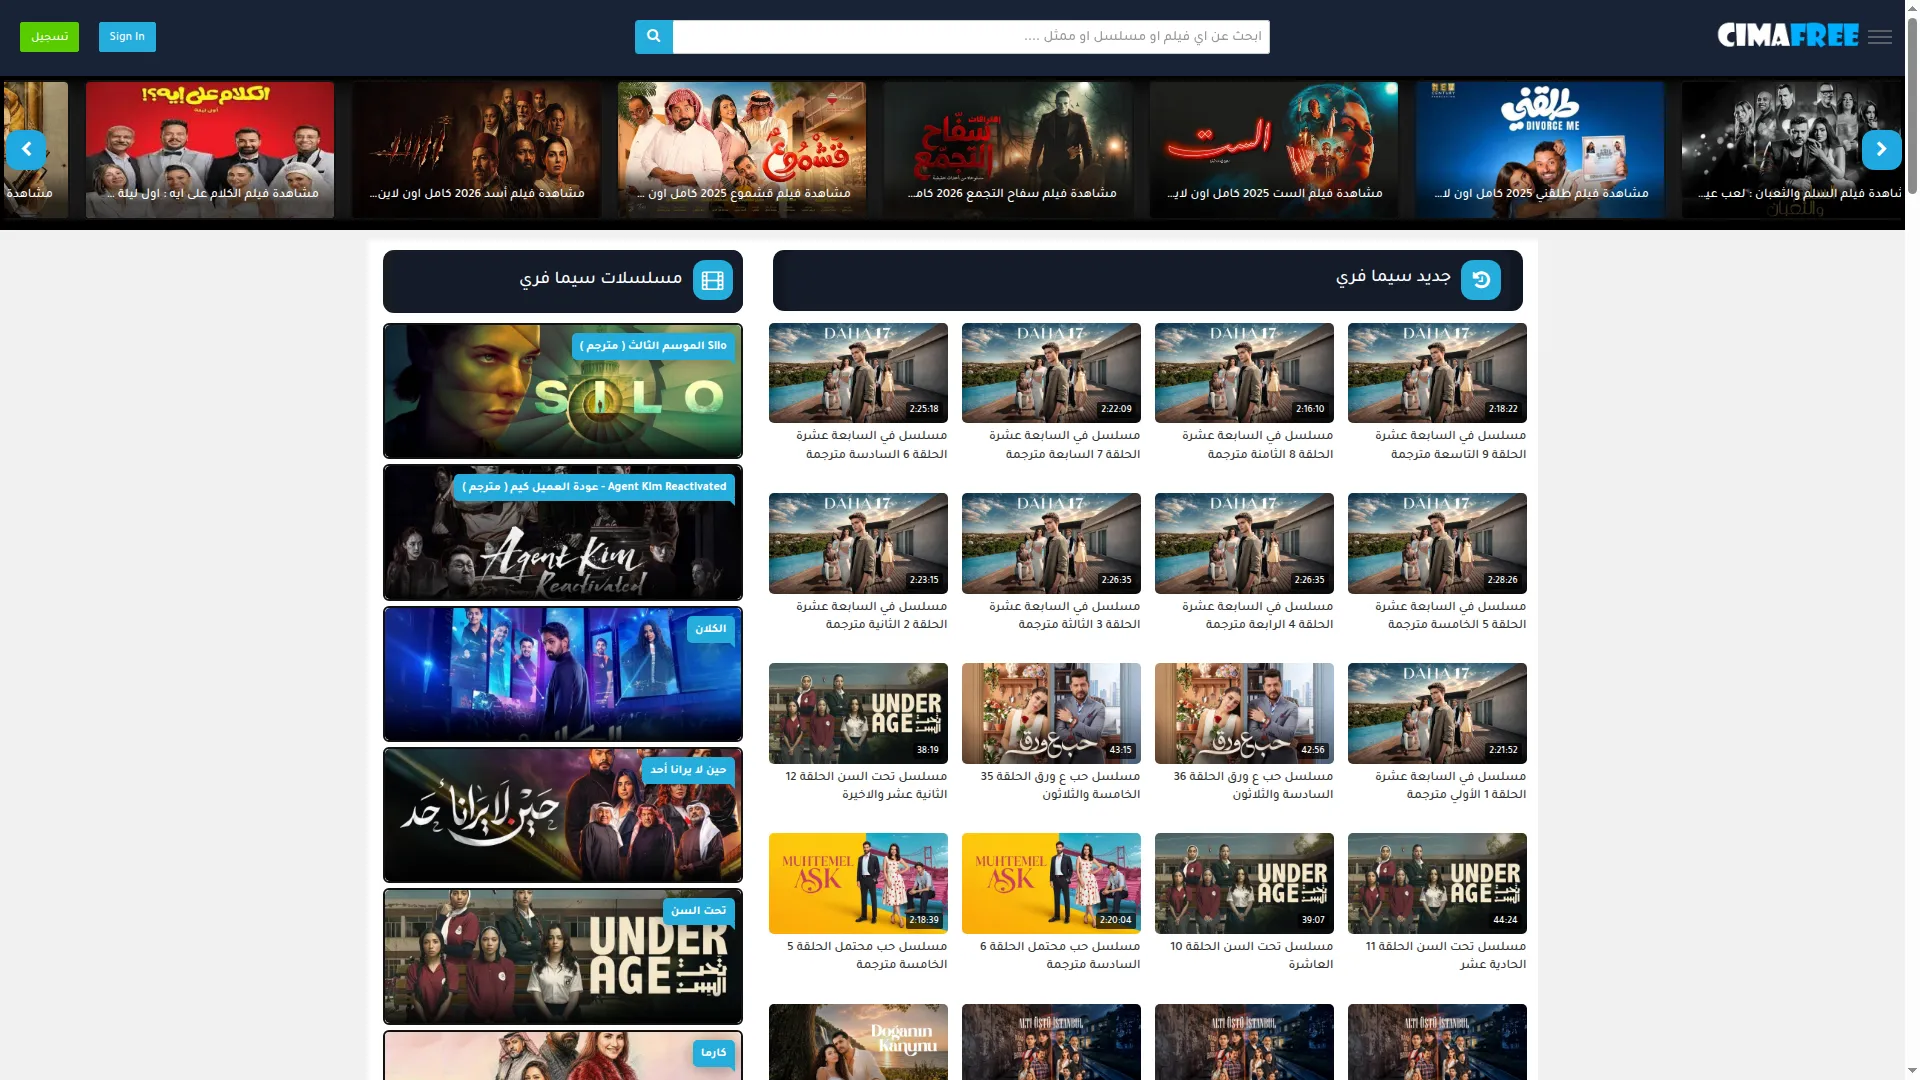Open the title link for في السابعة عشرة الحلقة 7

click(1064, 445)
